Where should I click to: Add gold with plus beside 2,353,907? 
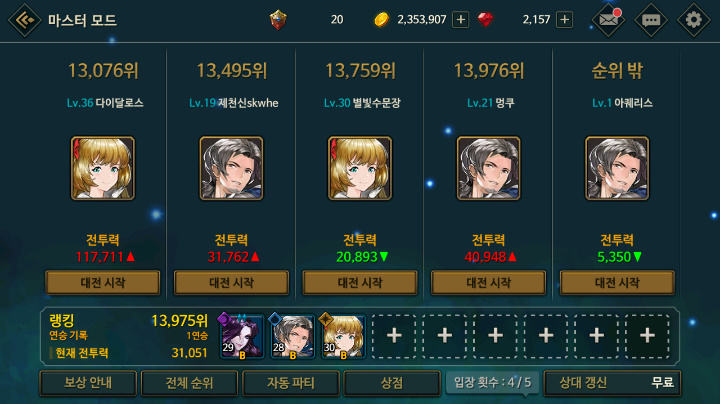coord(461,20)
